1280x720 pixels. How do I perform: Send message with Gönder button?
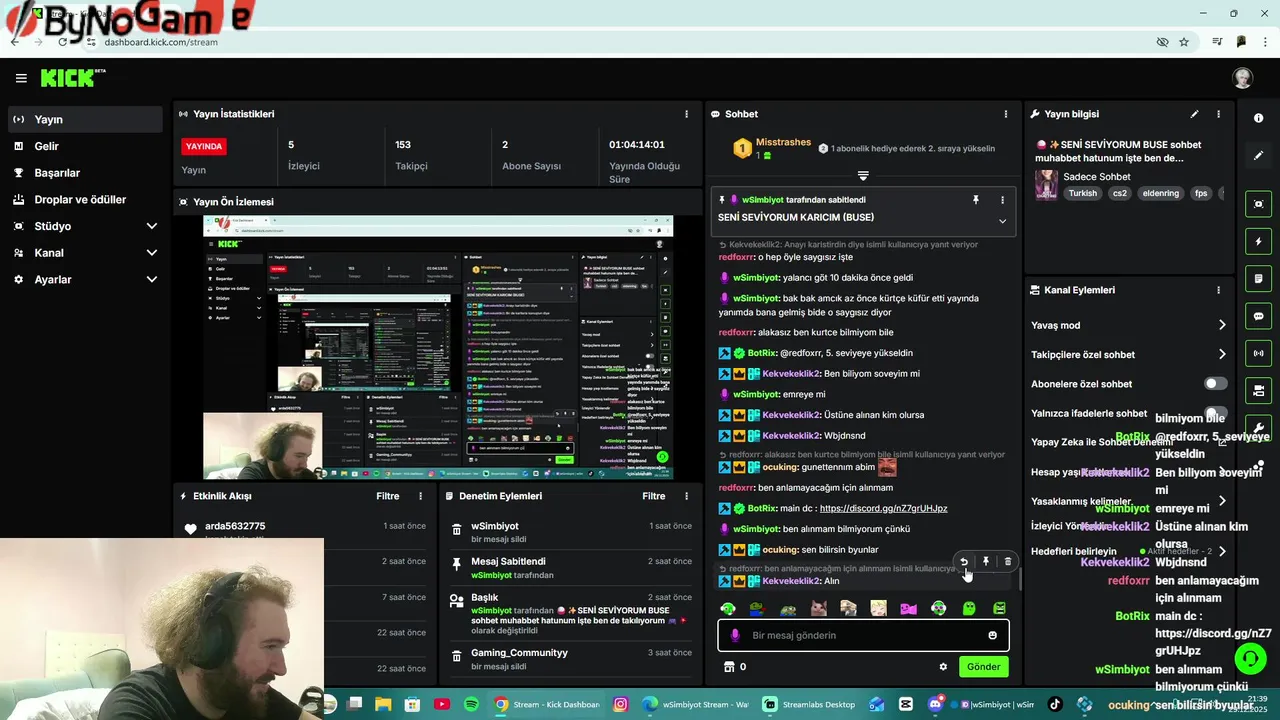click(x=983, y=667)
